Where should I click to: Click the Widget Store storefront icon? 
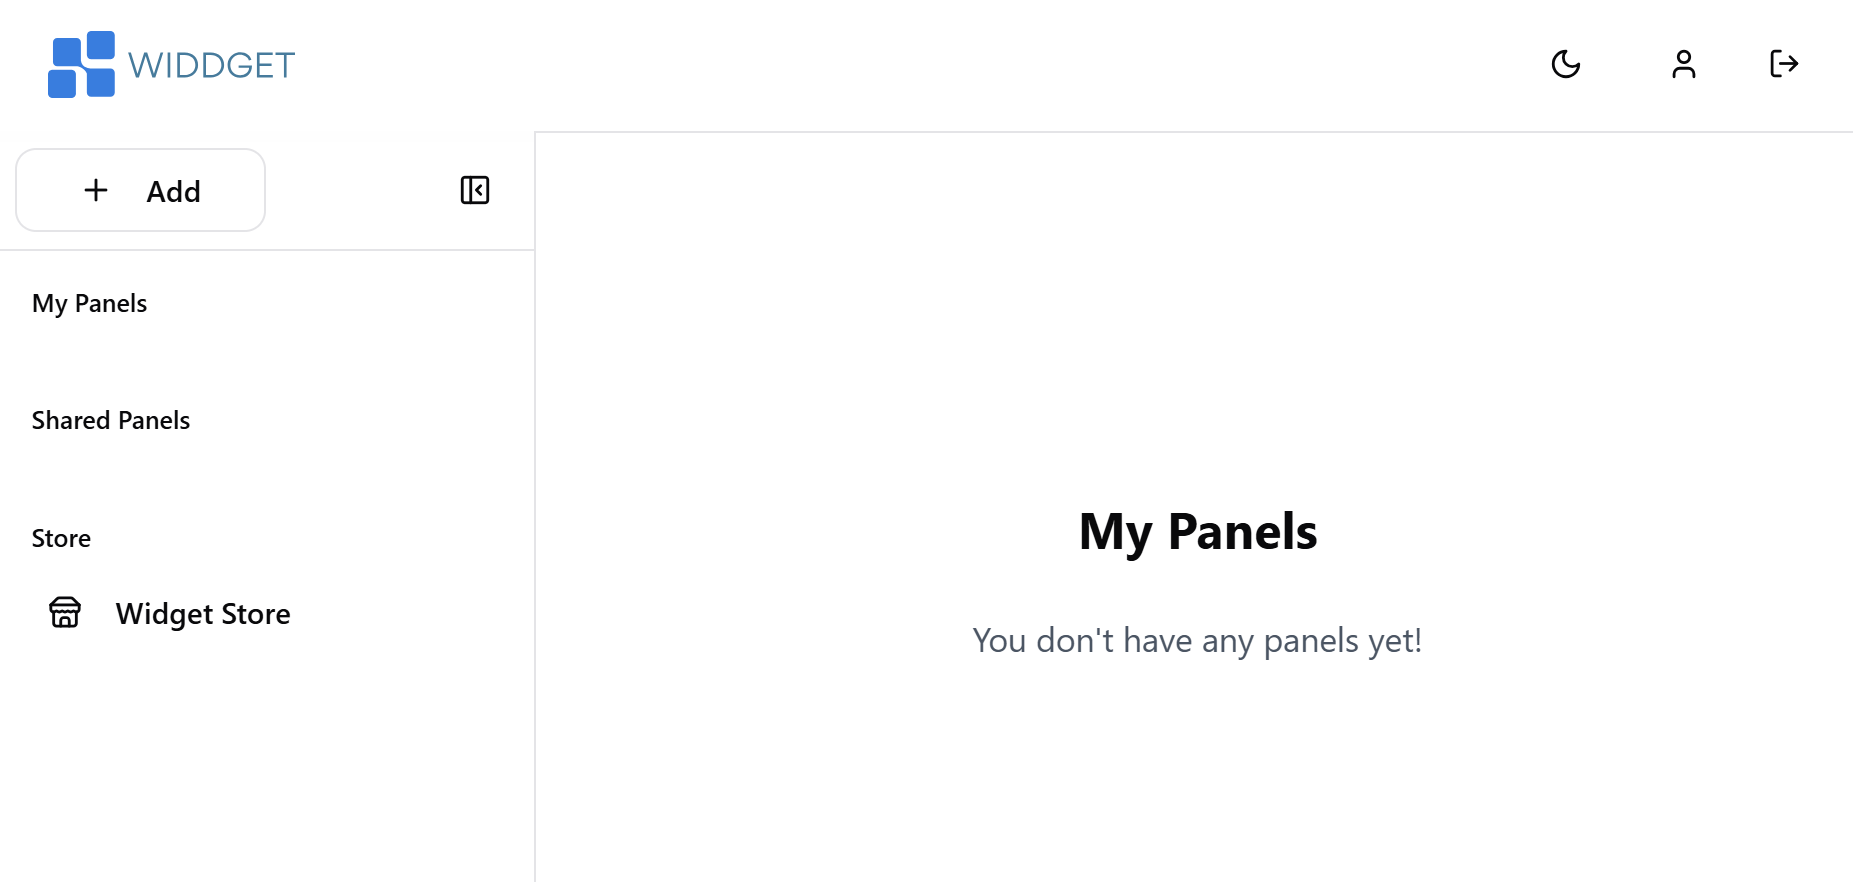pos(64,613)
